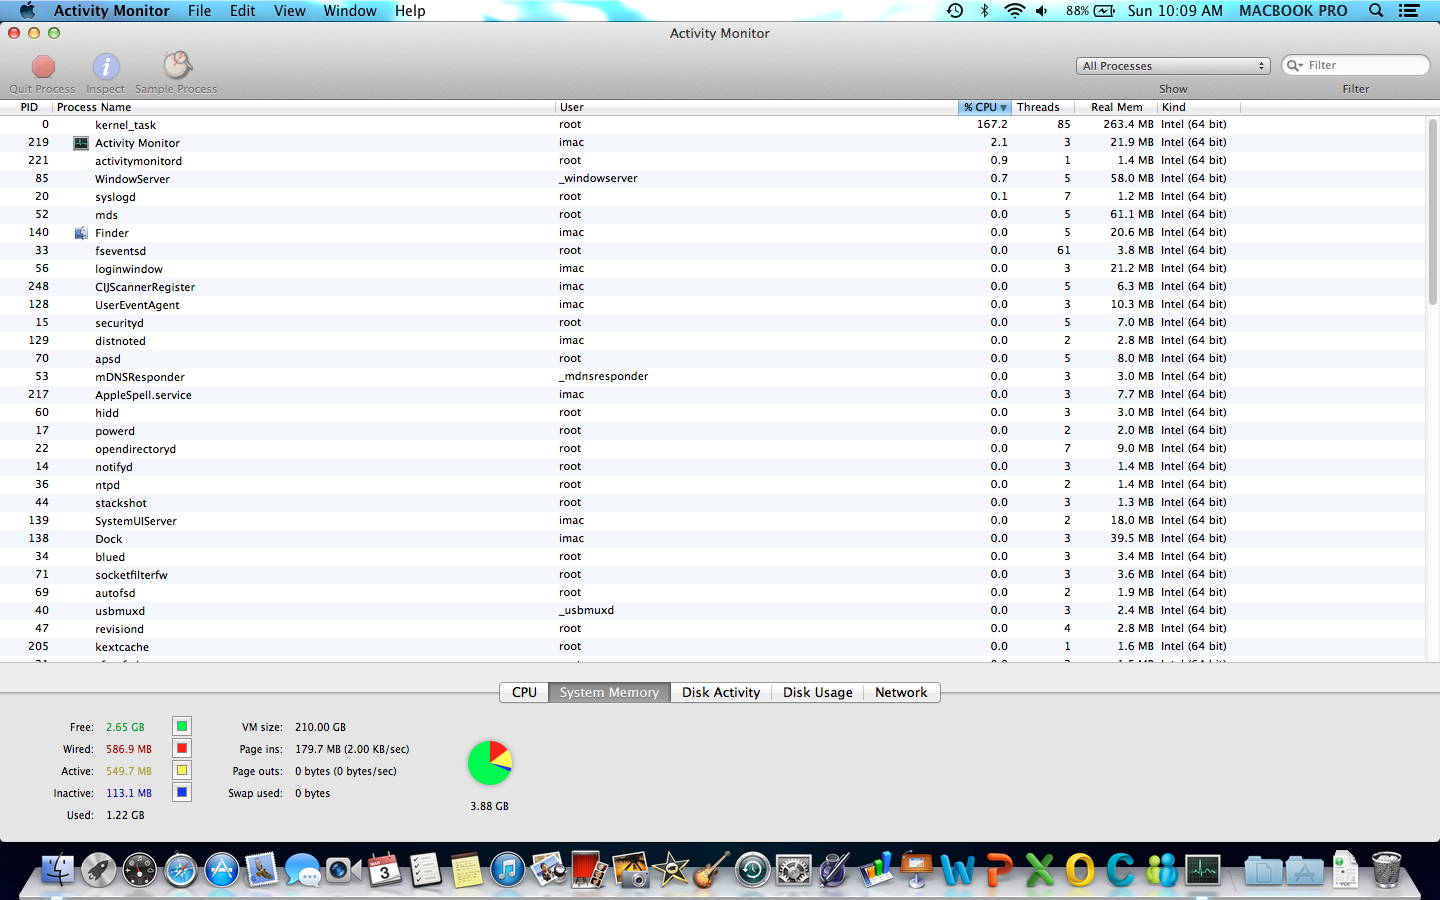Screen dimensions: 1440x900
Task: Open the Wi-Fi status menu
Action: point(1014,10)
